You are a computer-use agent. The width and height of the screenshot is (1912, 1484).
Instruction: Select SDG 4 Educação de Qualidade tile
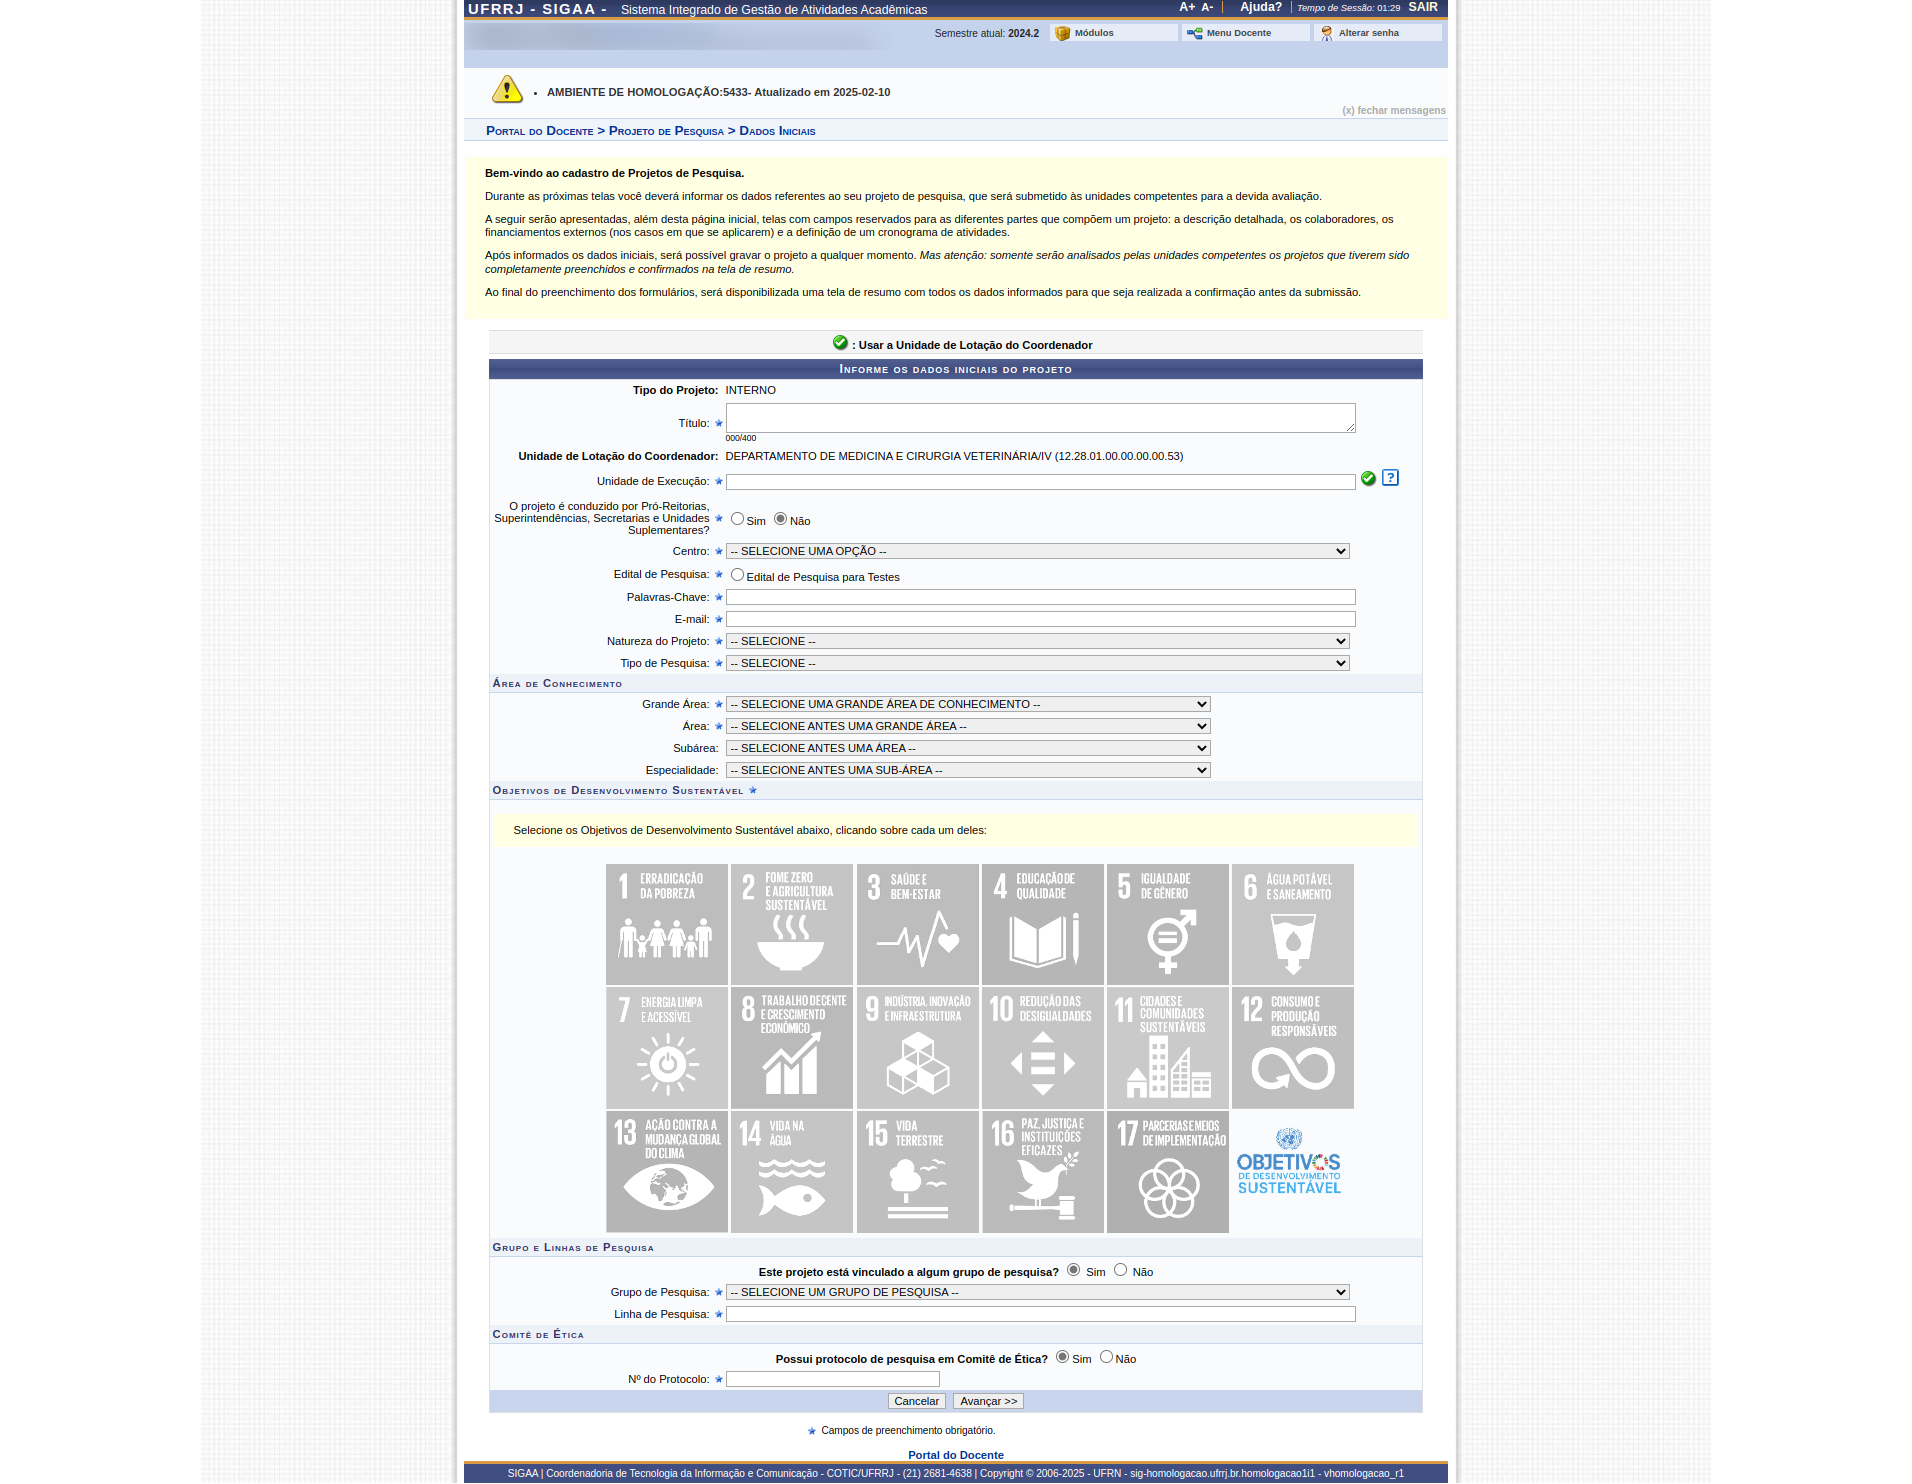click(1042, 924)
